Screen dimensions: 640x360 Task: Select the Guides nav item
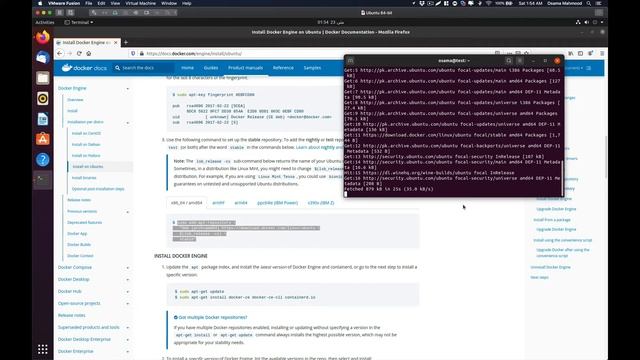point(211,68)
